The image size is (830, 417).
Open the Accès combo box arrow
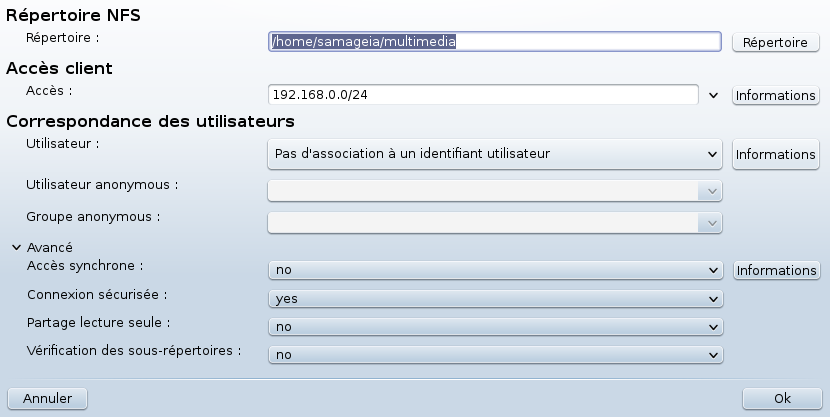pyautogui.click(x=713, y=95)
